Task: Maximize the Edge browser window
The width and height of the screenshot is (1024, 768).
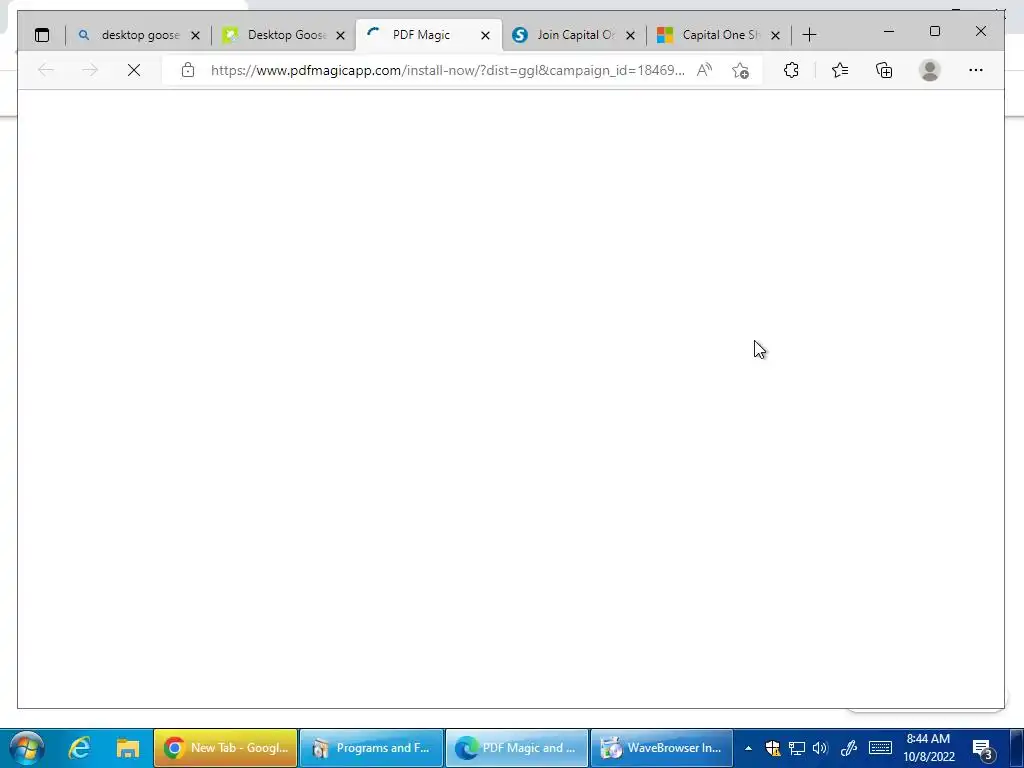Action: pyautogui.click(x=935, y=31)
